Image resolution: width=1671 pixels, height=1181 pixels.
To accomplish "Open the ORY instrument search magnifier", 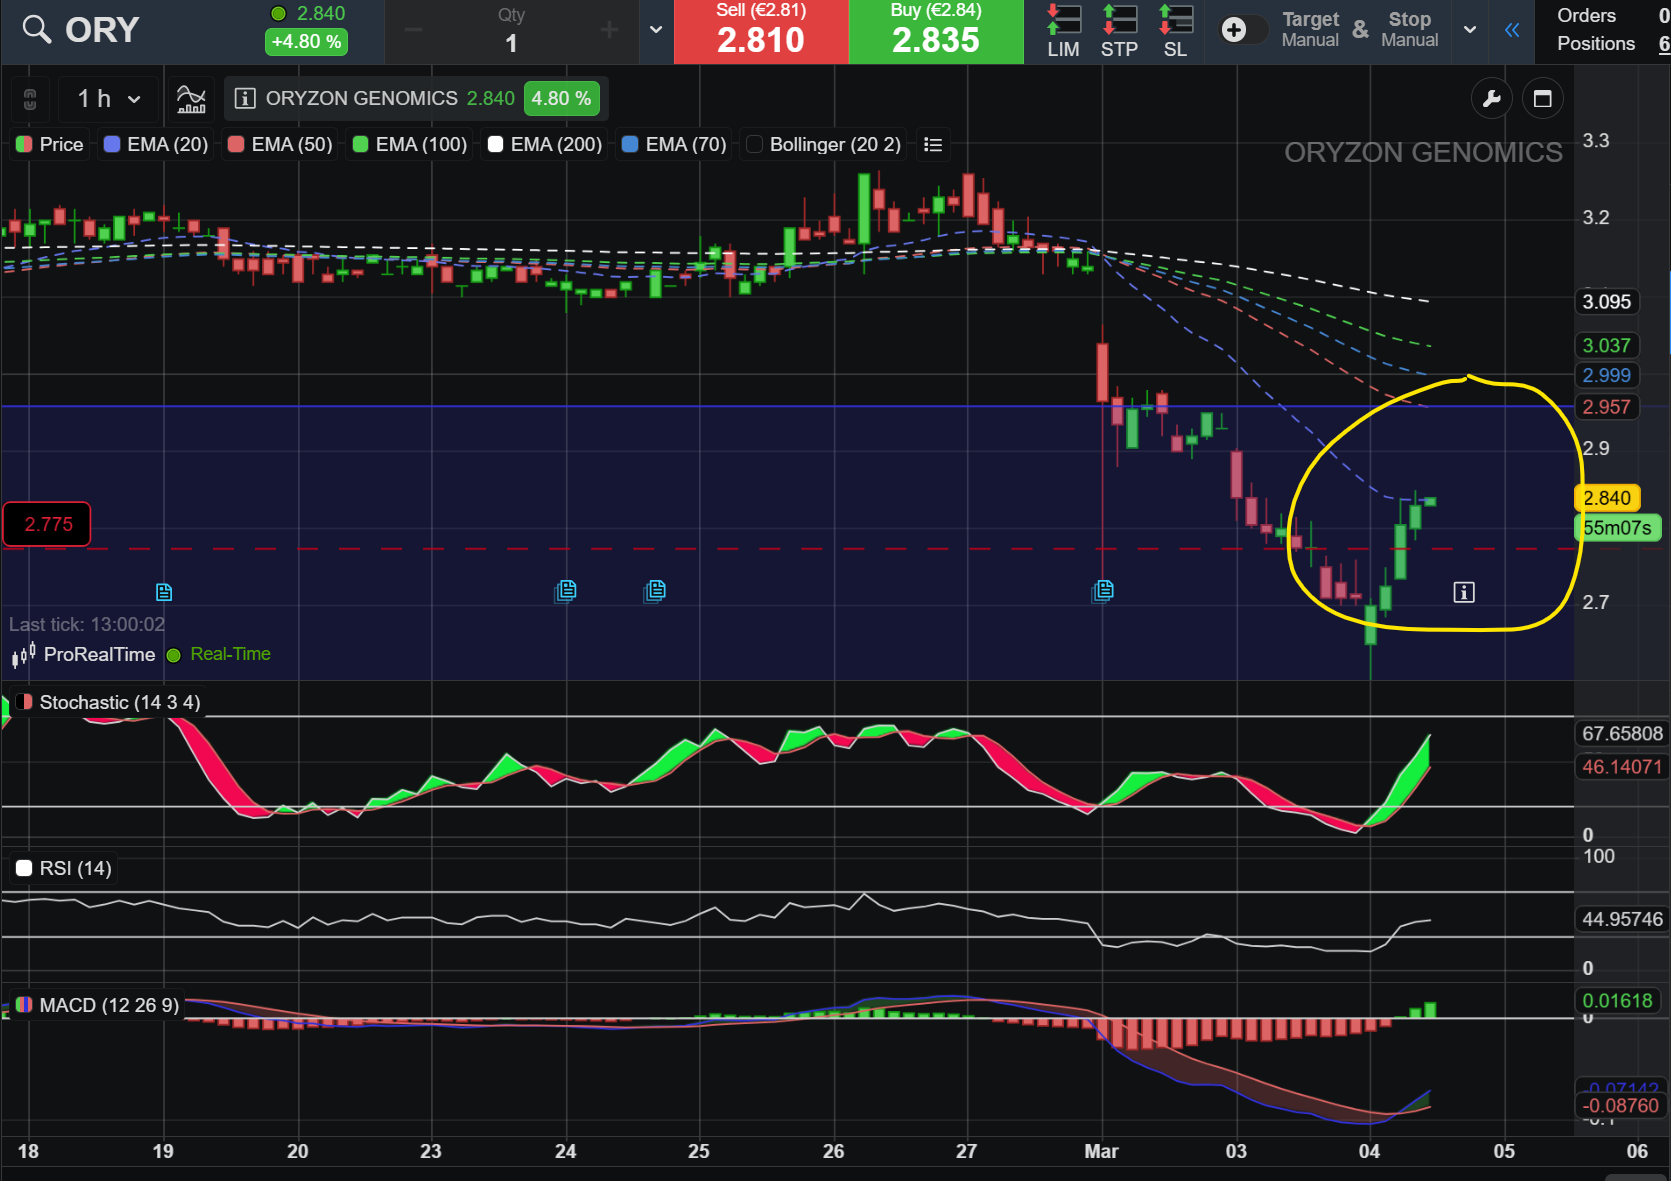I will [x=37, y=30].
